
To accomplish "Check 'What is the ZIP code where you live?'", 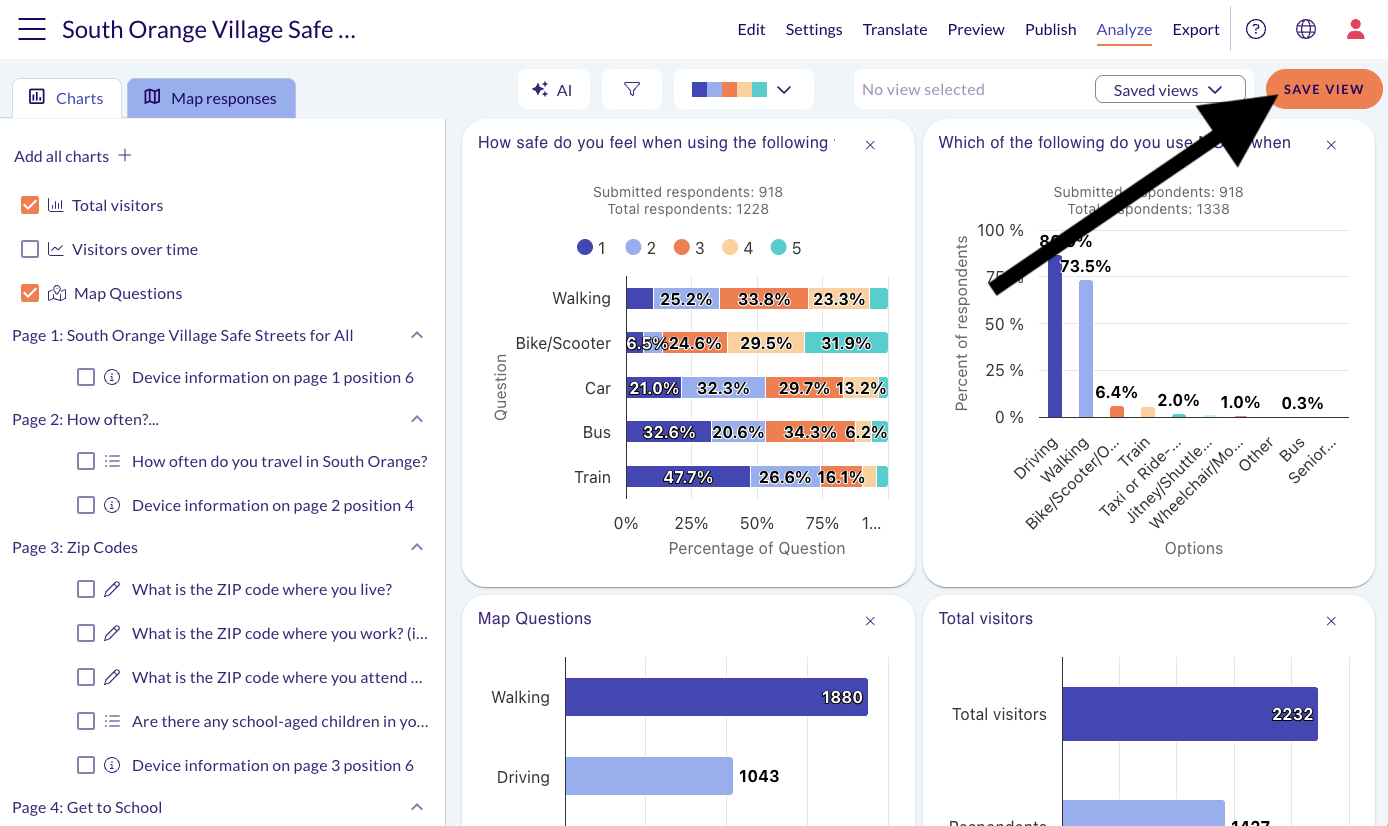I will click(86, 589).
